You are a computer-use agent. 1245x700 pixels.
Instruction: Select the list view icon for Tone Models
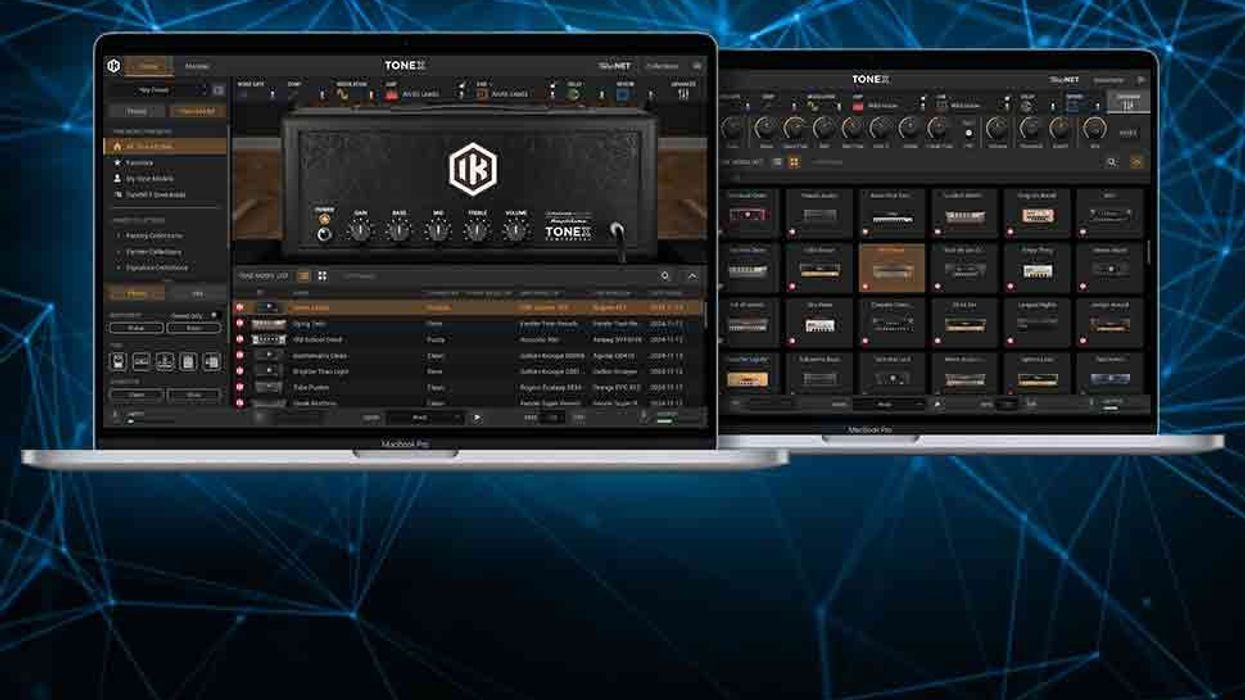point(304,275)
